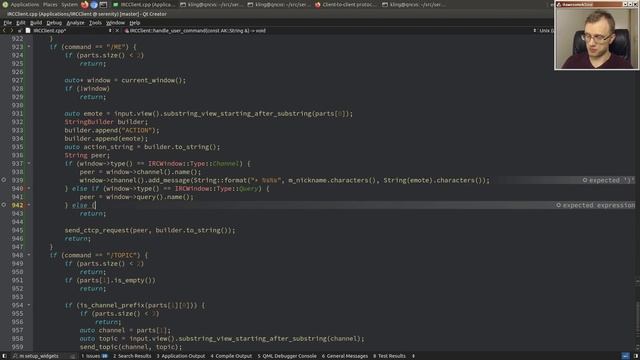The width and height of the screenshot is (640, 360).
Task: Open the IRCClient.cpp document selector dropdown
Action: click(69, 30)
